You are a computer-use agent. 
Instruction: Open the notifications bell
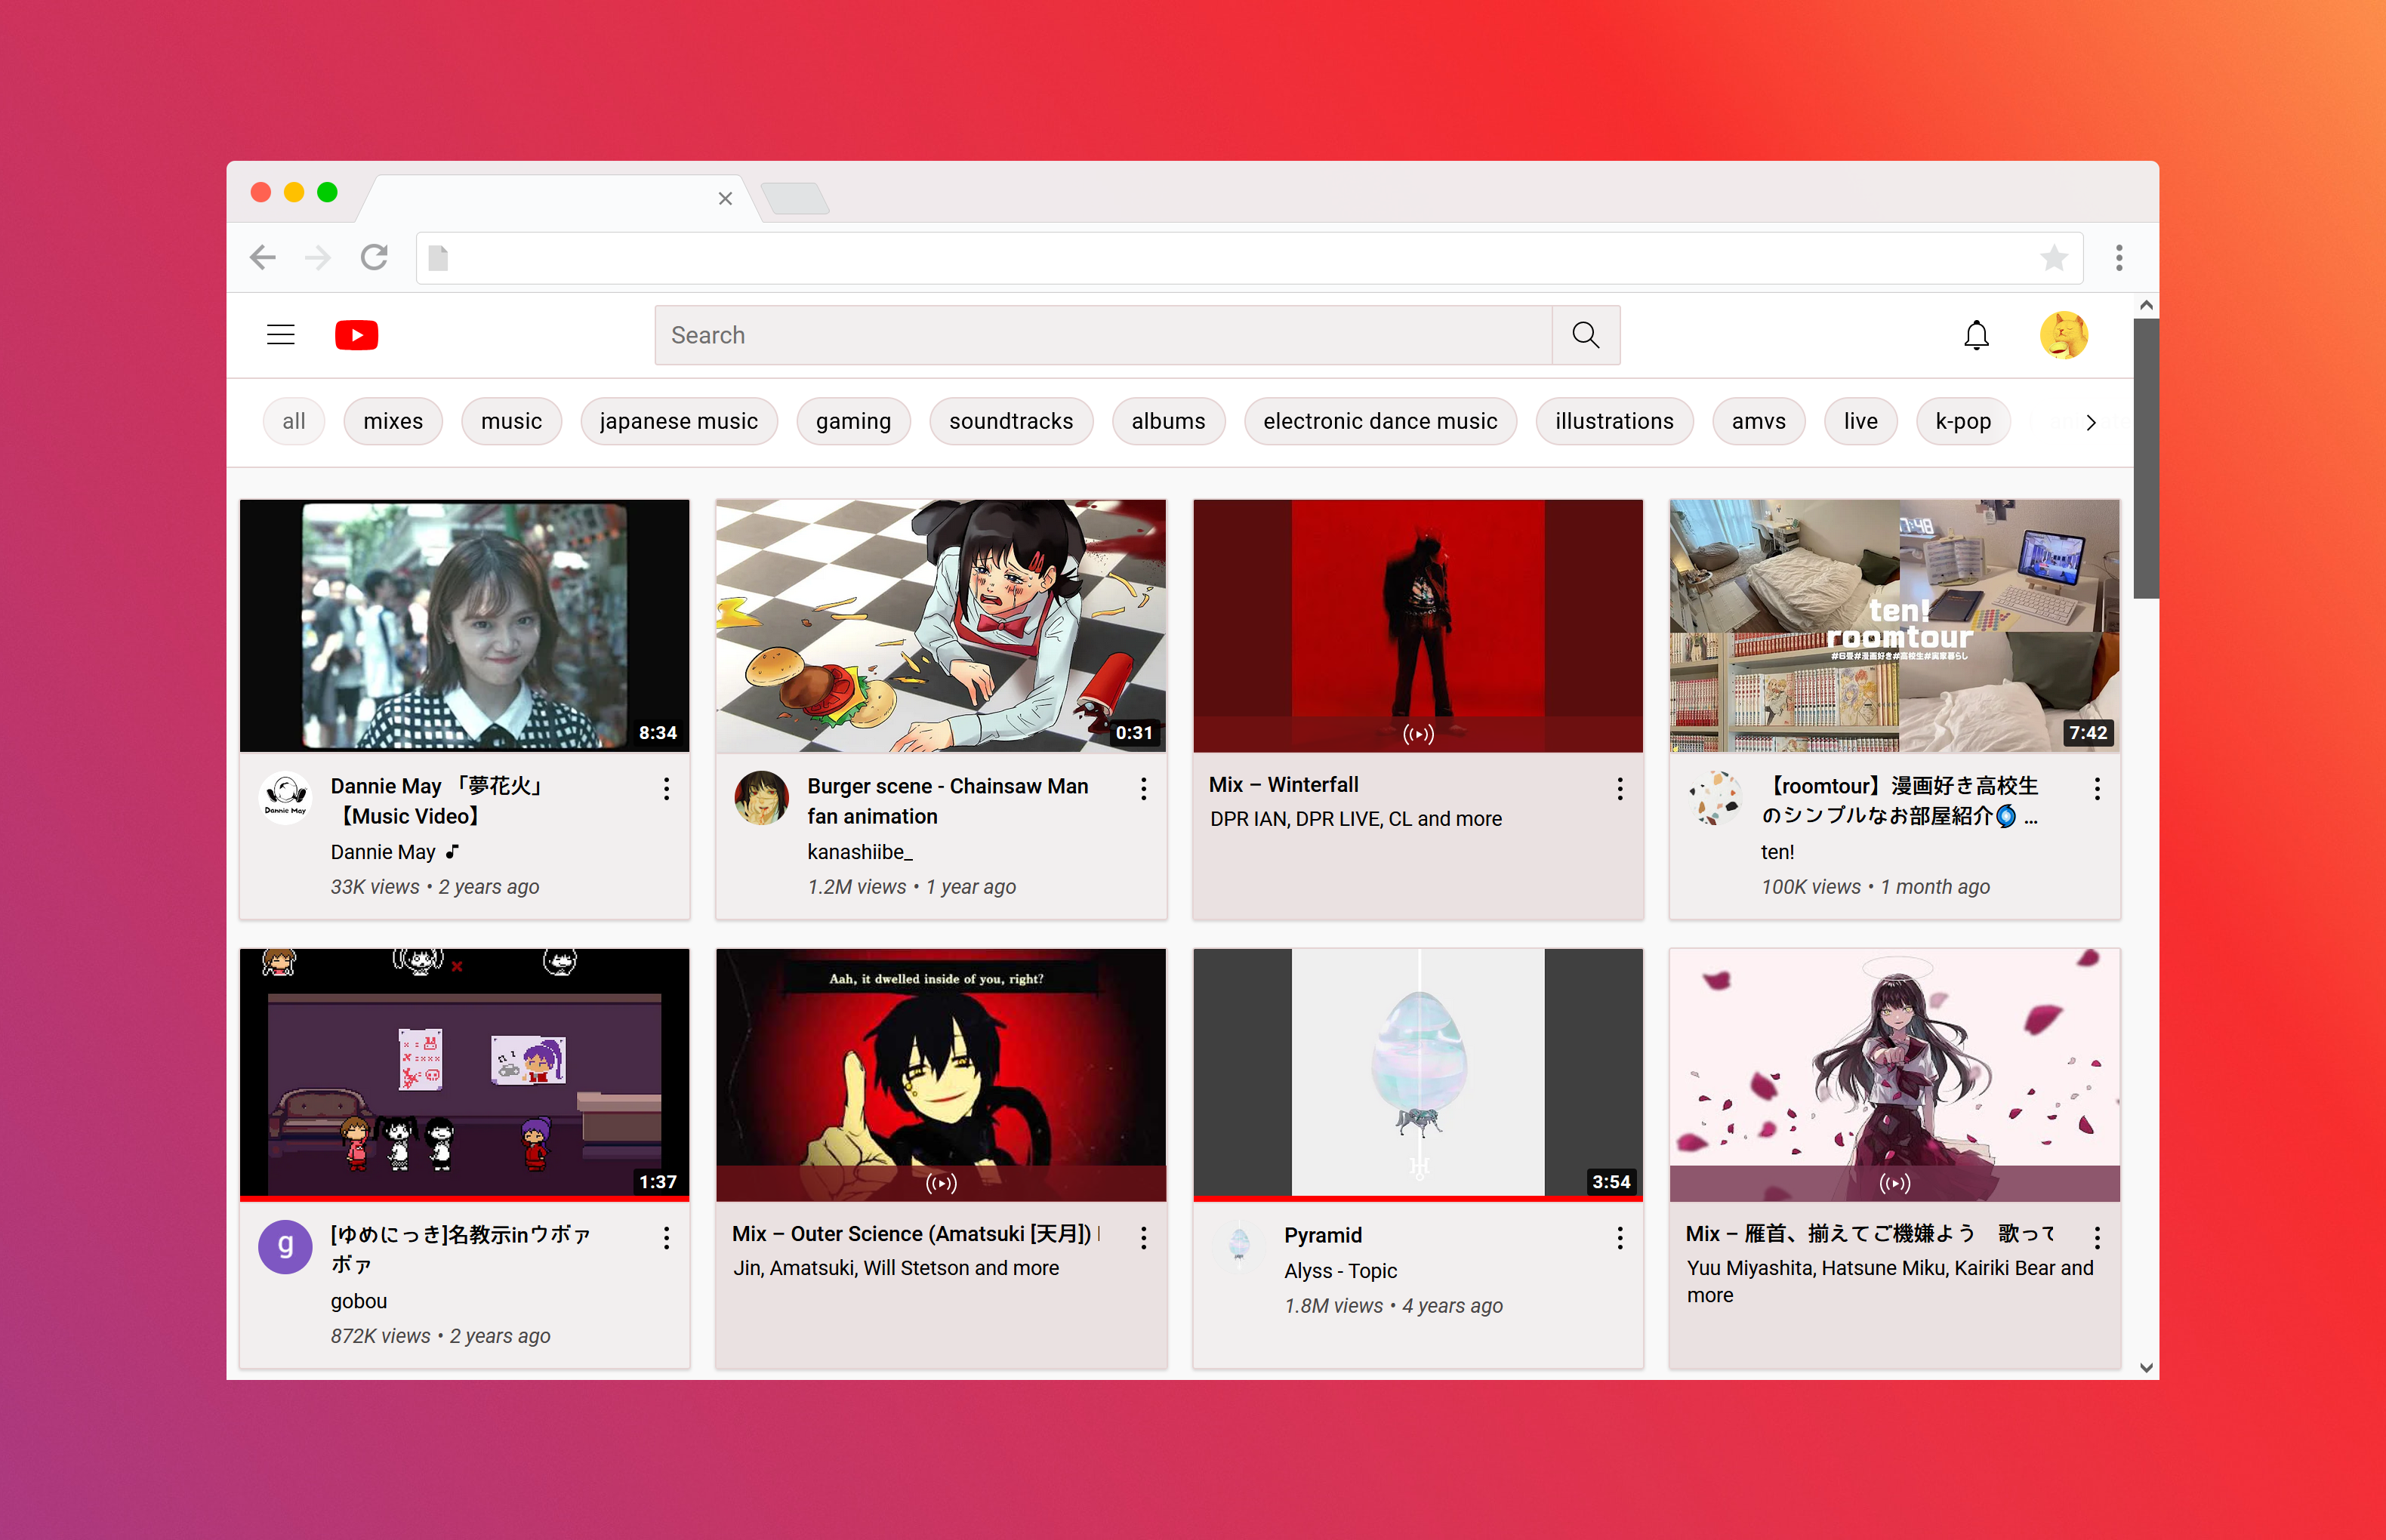(x=1975, y=335)
